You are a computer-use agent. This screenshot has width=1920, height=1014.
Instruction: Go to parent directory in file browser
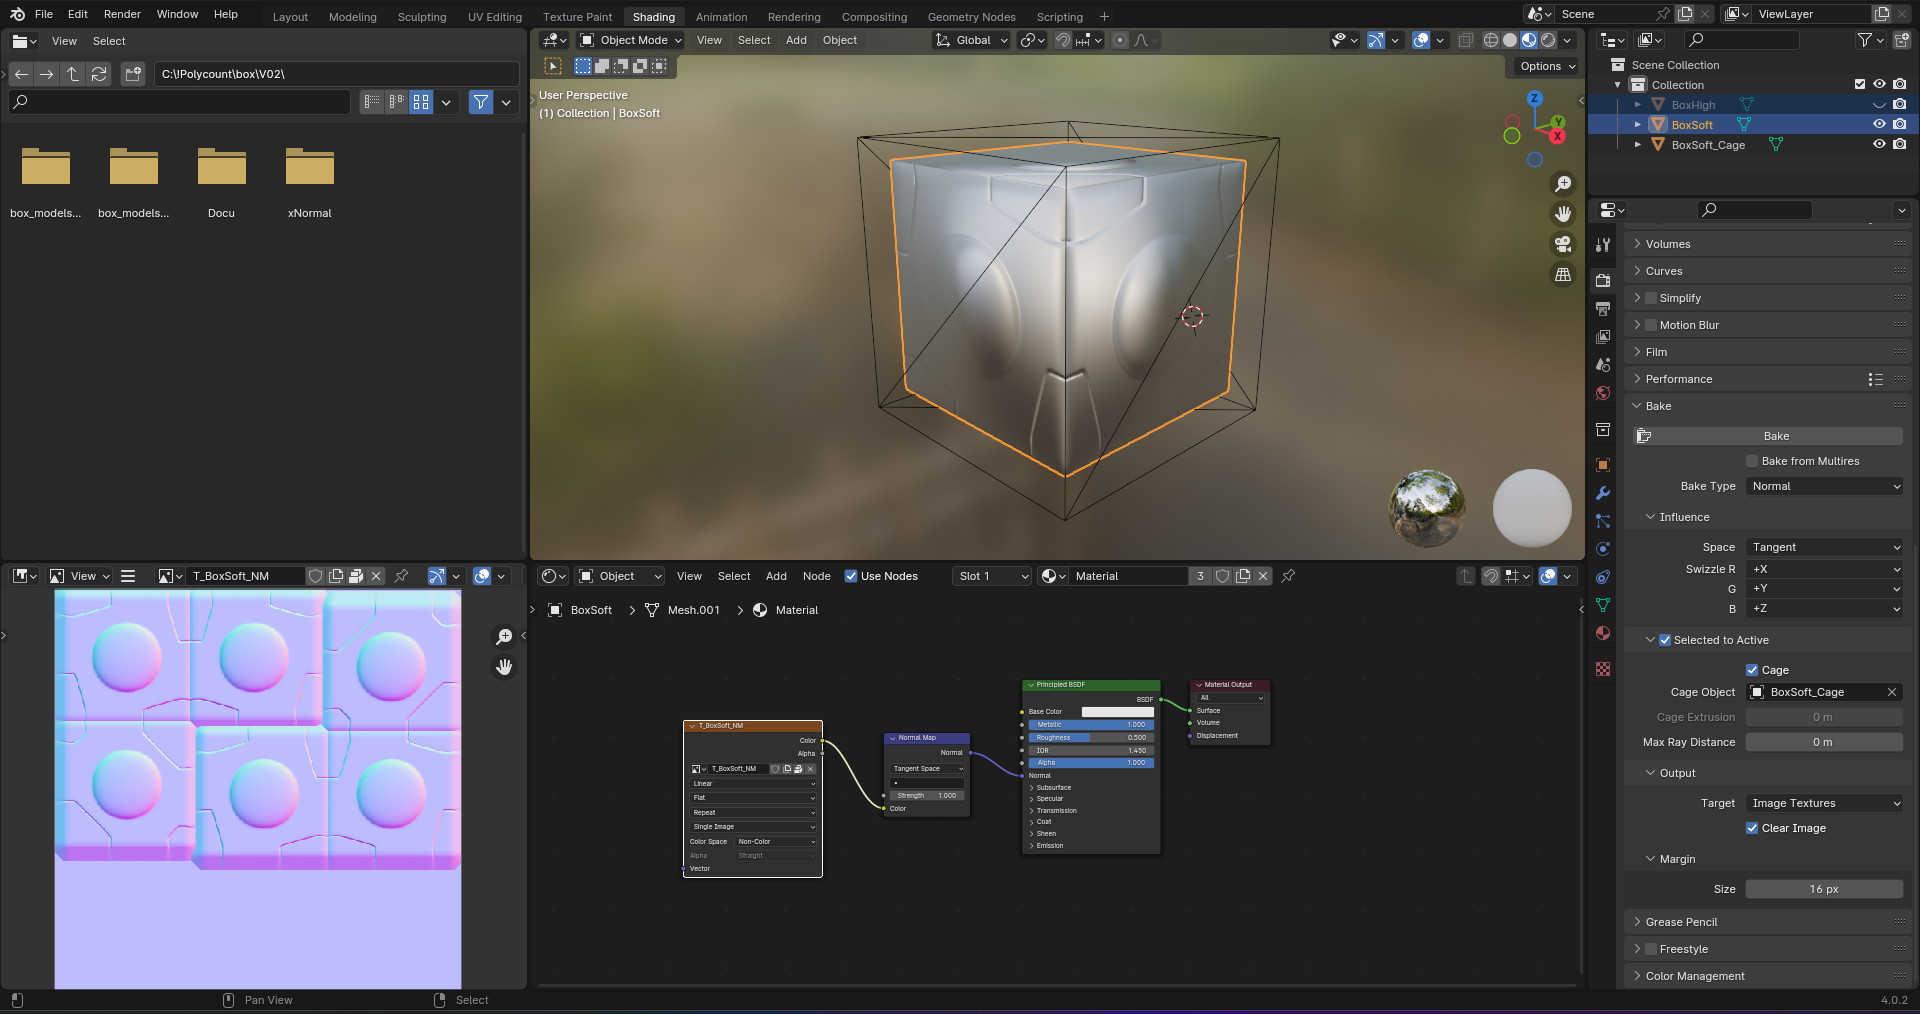(x=73, y=74)
